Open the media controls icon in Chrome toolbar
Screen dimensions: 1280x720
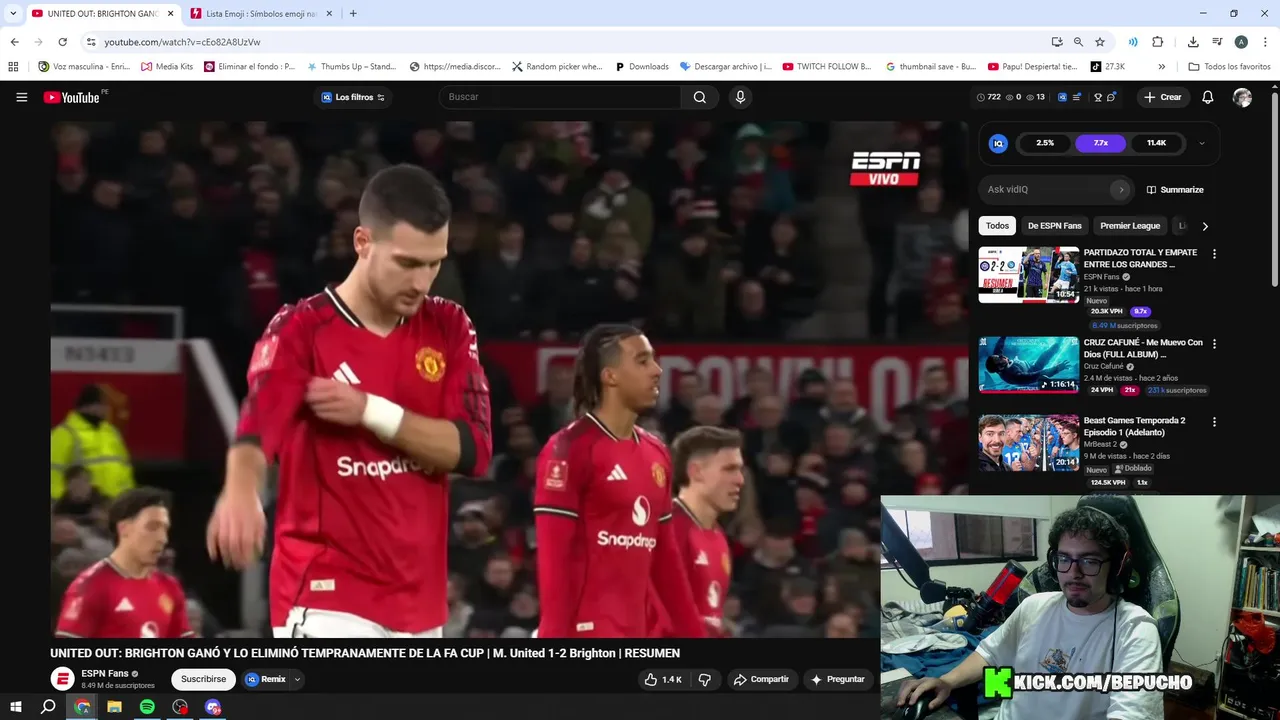pos(1217,42)
